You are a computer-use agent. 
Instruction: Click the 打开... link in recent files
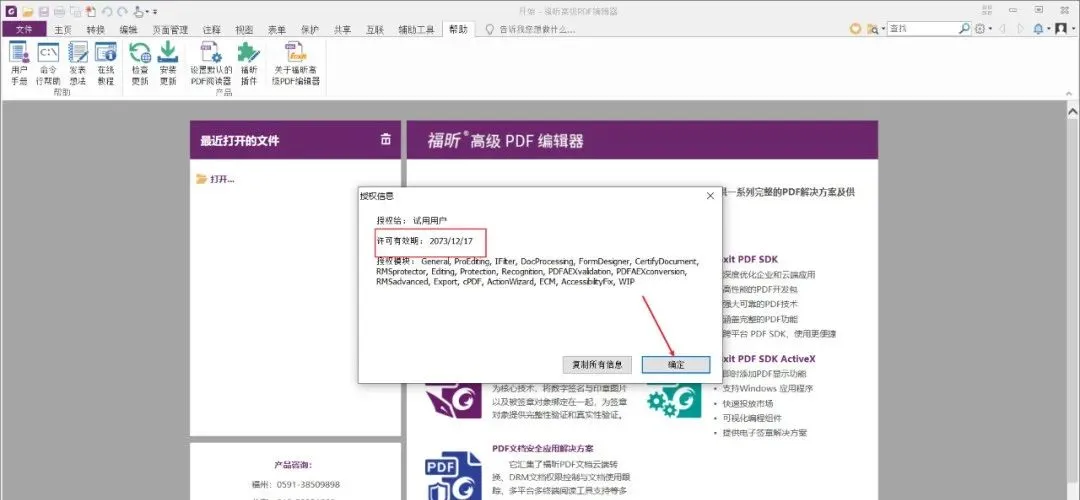pos(216,179)
